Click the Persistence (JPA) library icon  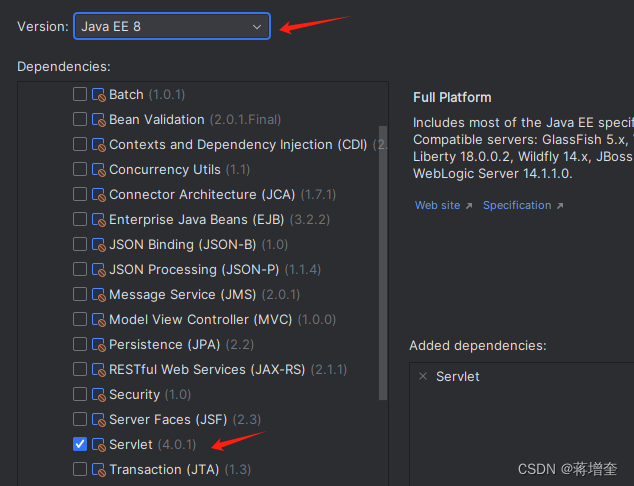pyautogui.click(x=99, y=345)
